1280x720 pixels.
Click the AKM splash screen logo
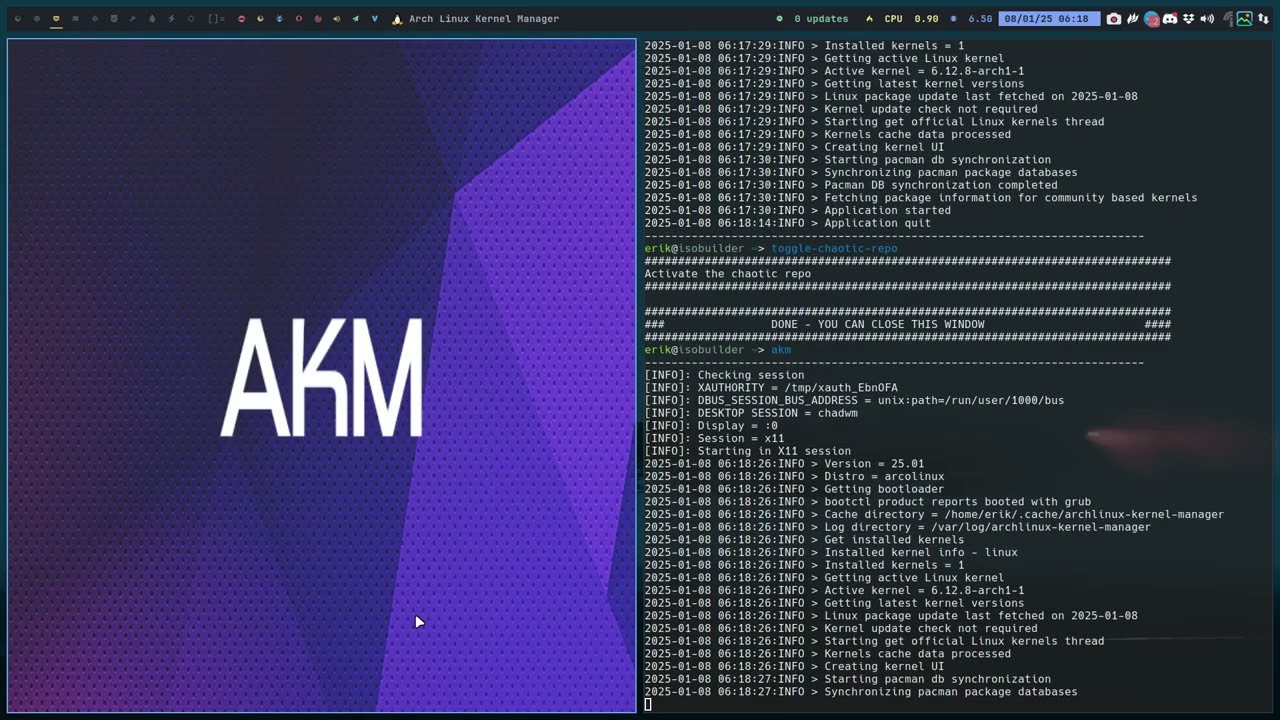[322, 378]
